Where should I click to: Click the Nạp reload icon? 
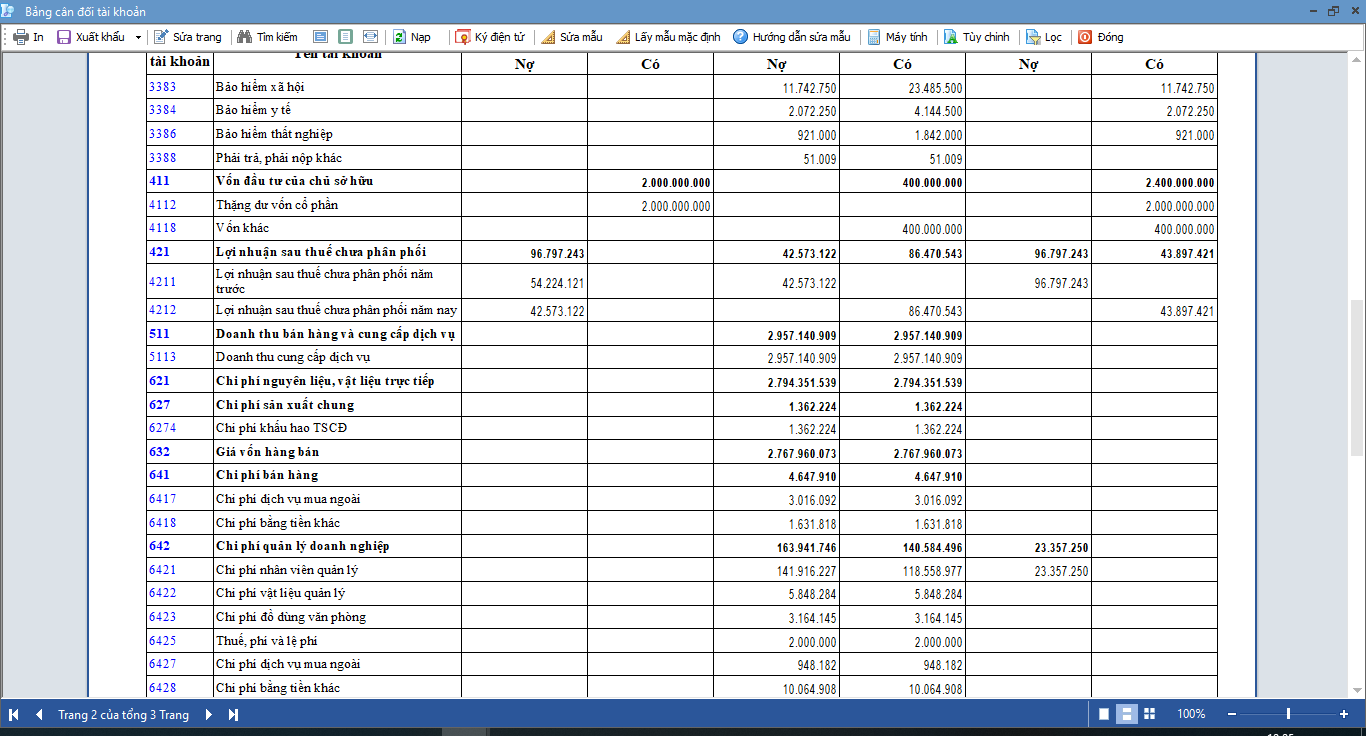pos(399,37)
